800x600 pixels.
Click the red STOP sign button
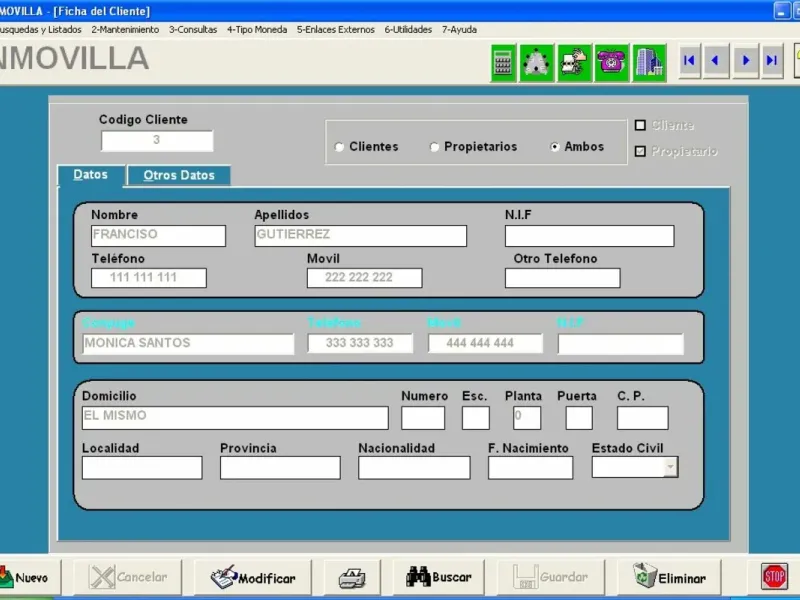point(774,577)
